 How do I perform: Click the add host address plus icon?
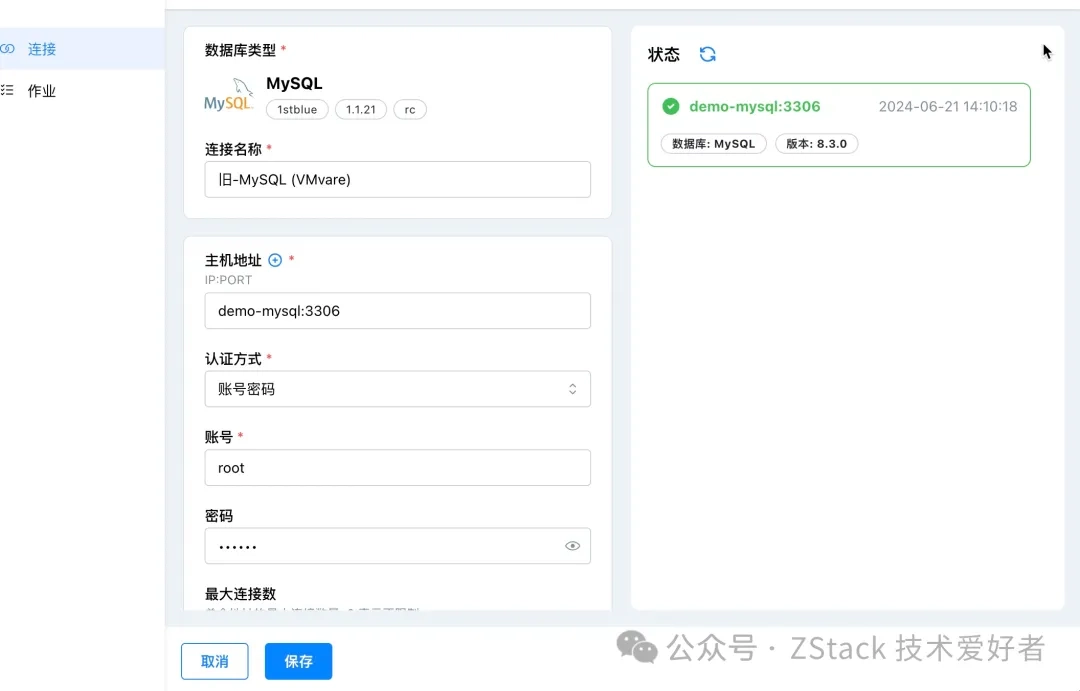pos(275,260)
